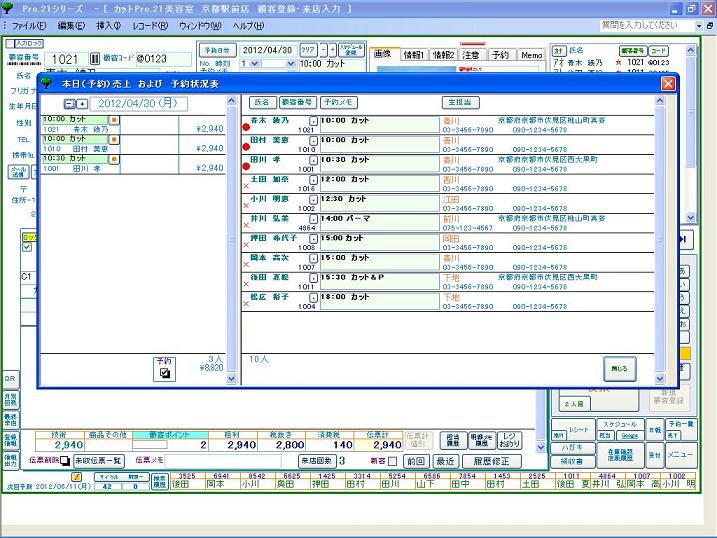Click the orange marker beside the 10:30 カット 田川 entry

(x=114, y=159)
